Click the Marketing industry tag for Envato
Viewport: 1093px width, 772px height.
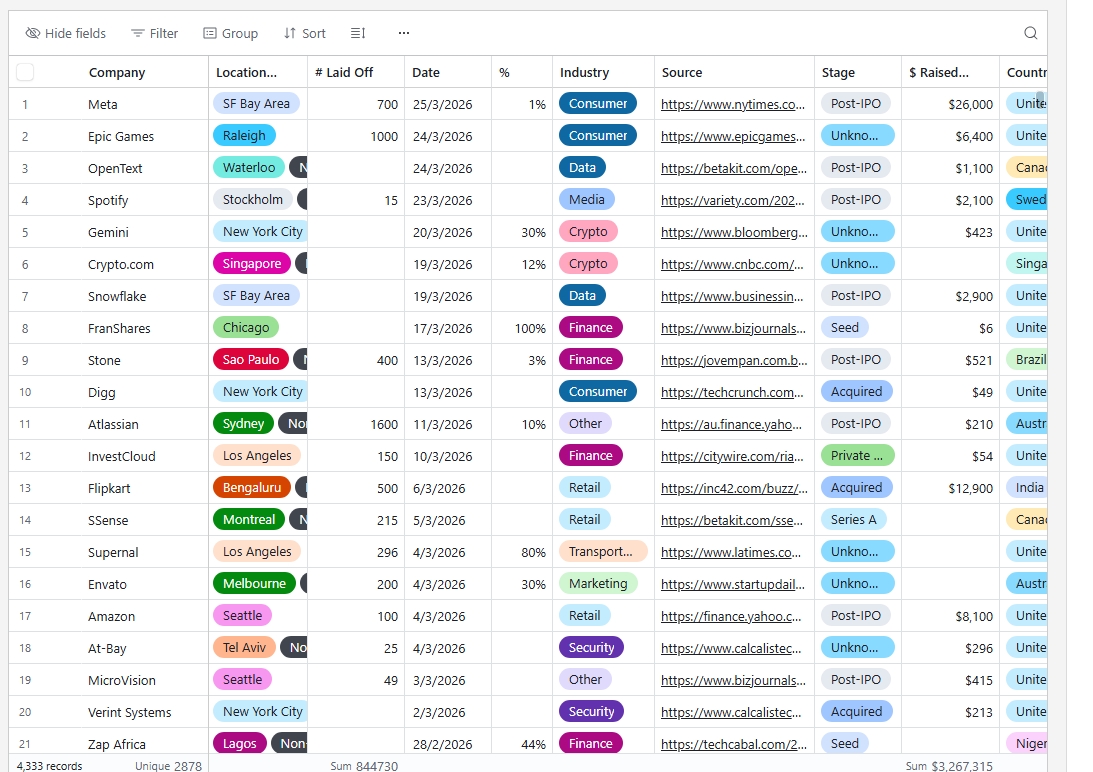598,584
